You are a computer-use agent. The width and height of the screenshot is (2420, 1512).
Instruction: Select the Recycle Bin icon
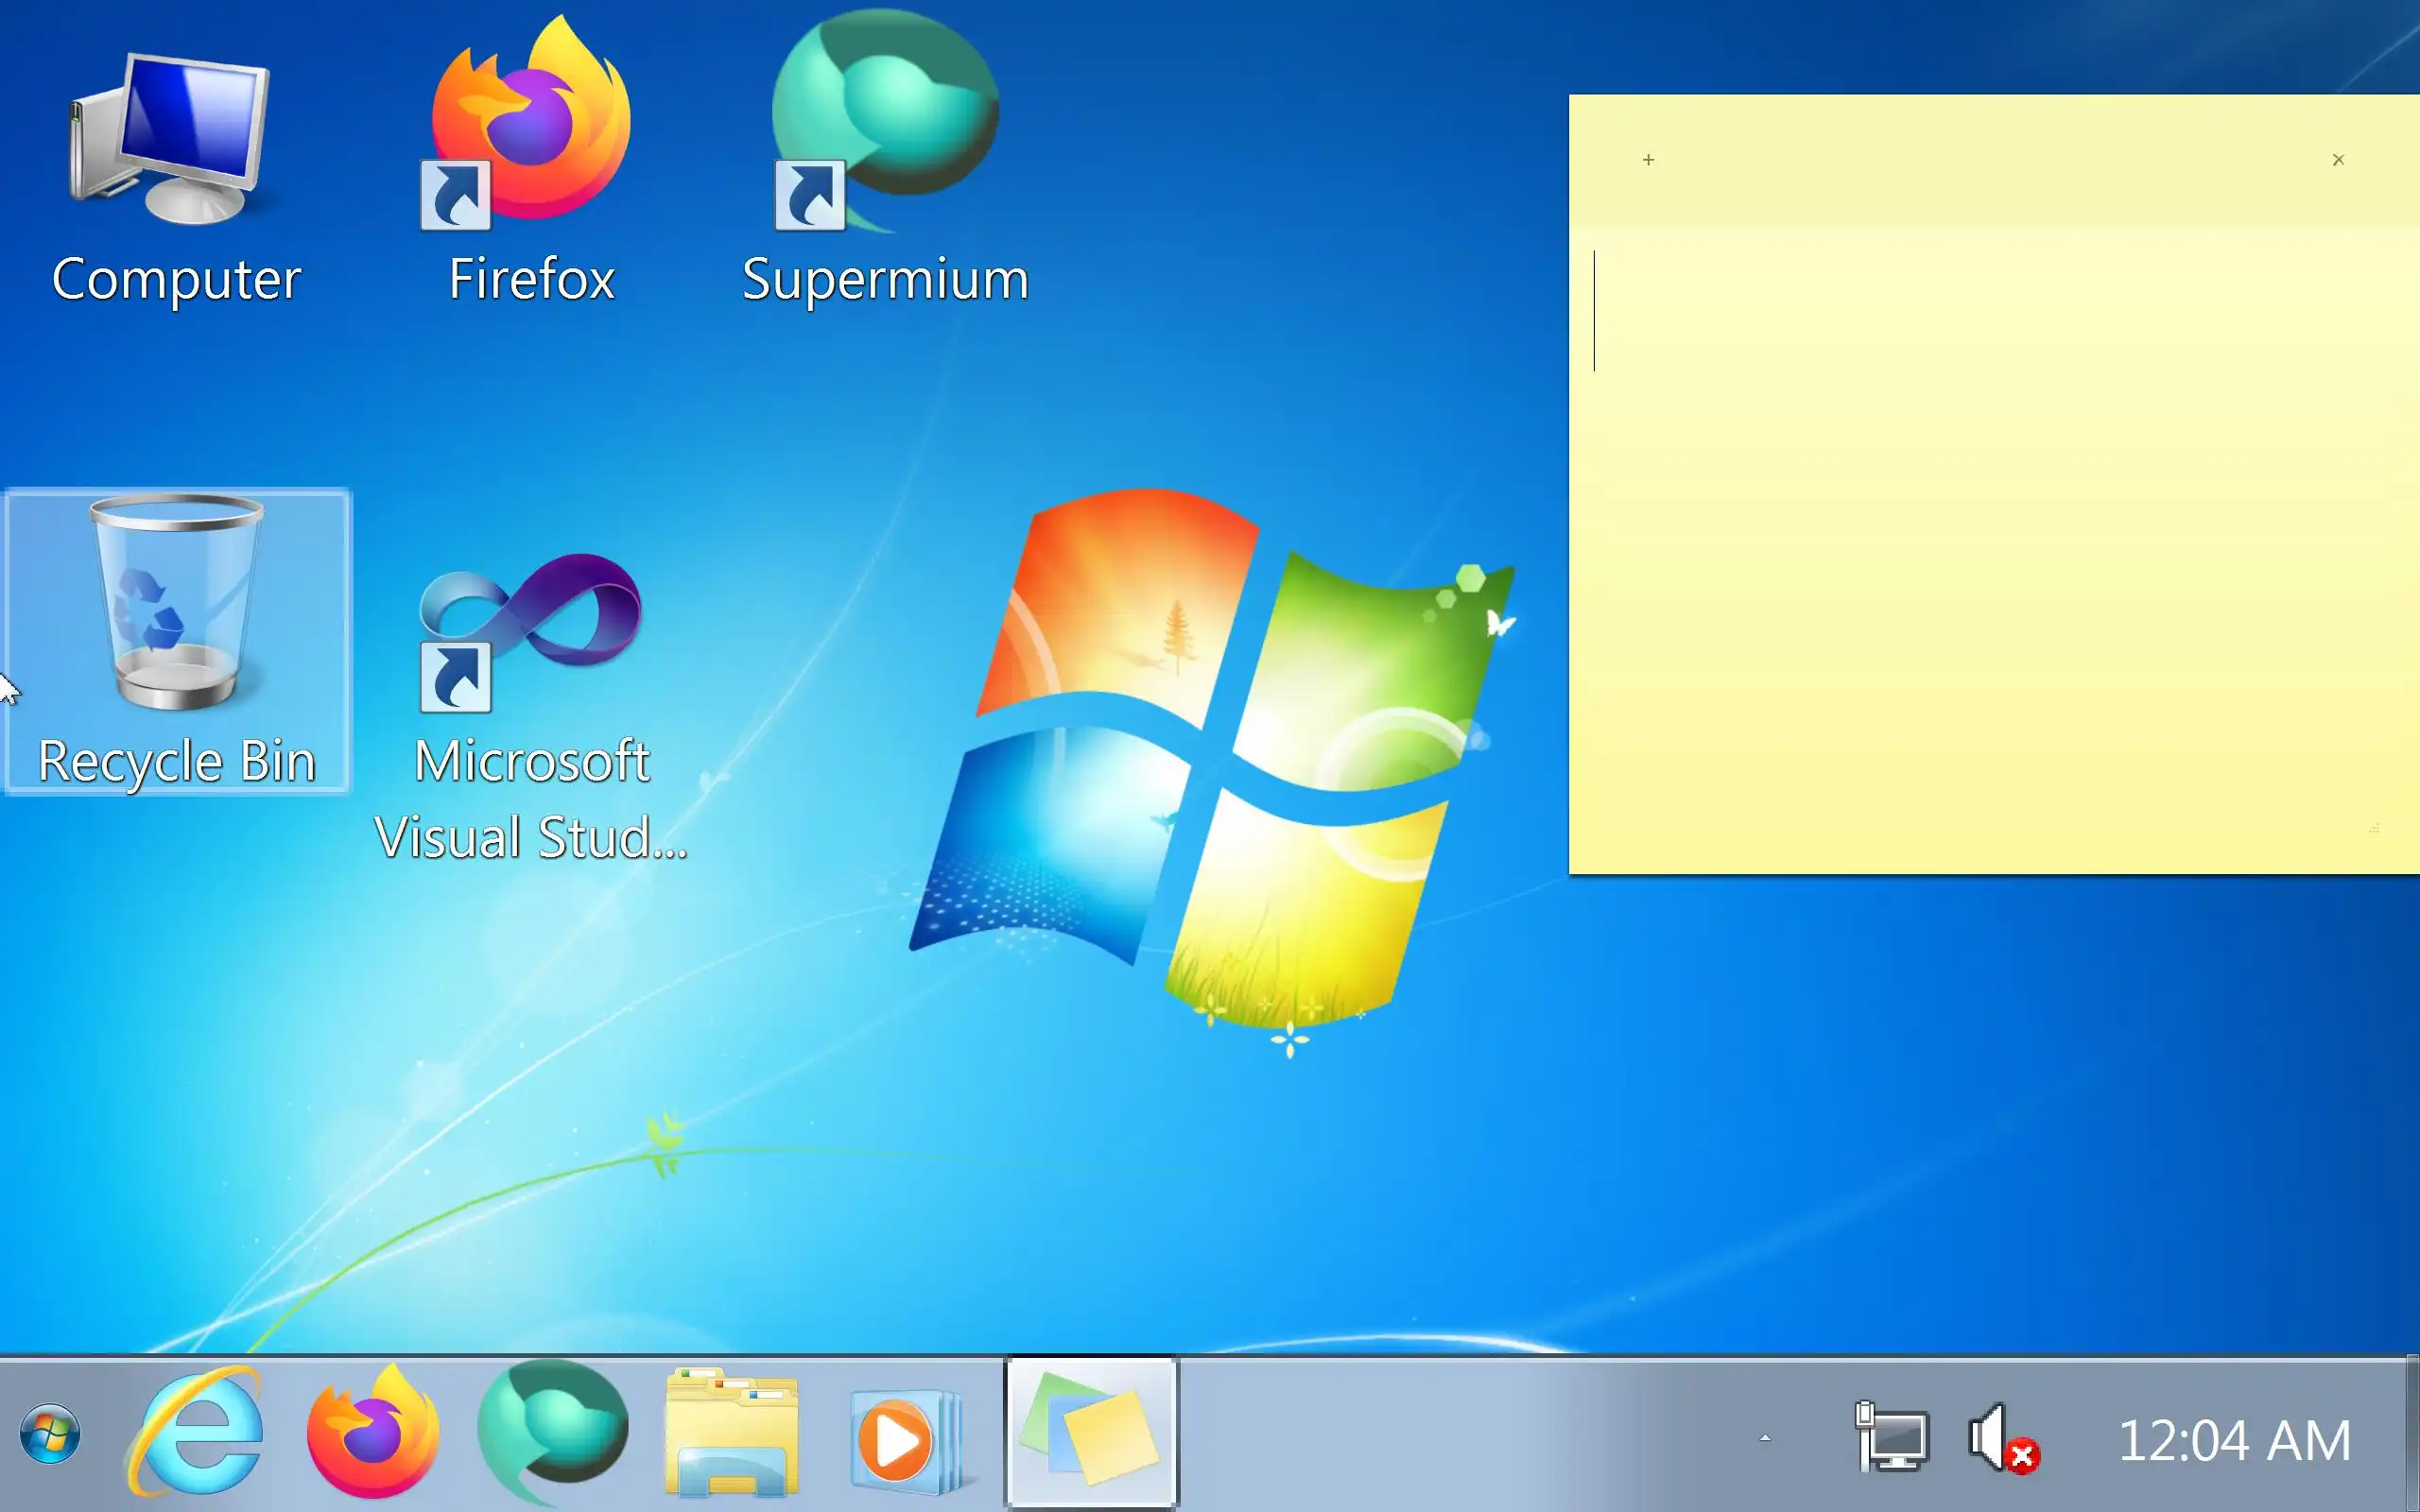[177, 640]
